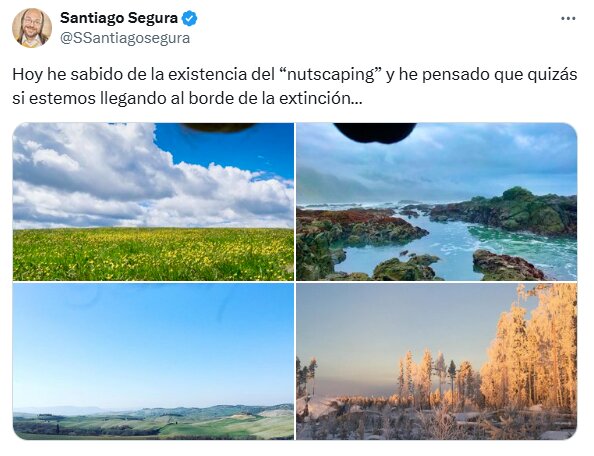Open the @SSantiagosegura handle link

click(x=125, y=38)
